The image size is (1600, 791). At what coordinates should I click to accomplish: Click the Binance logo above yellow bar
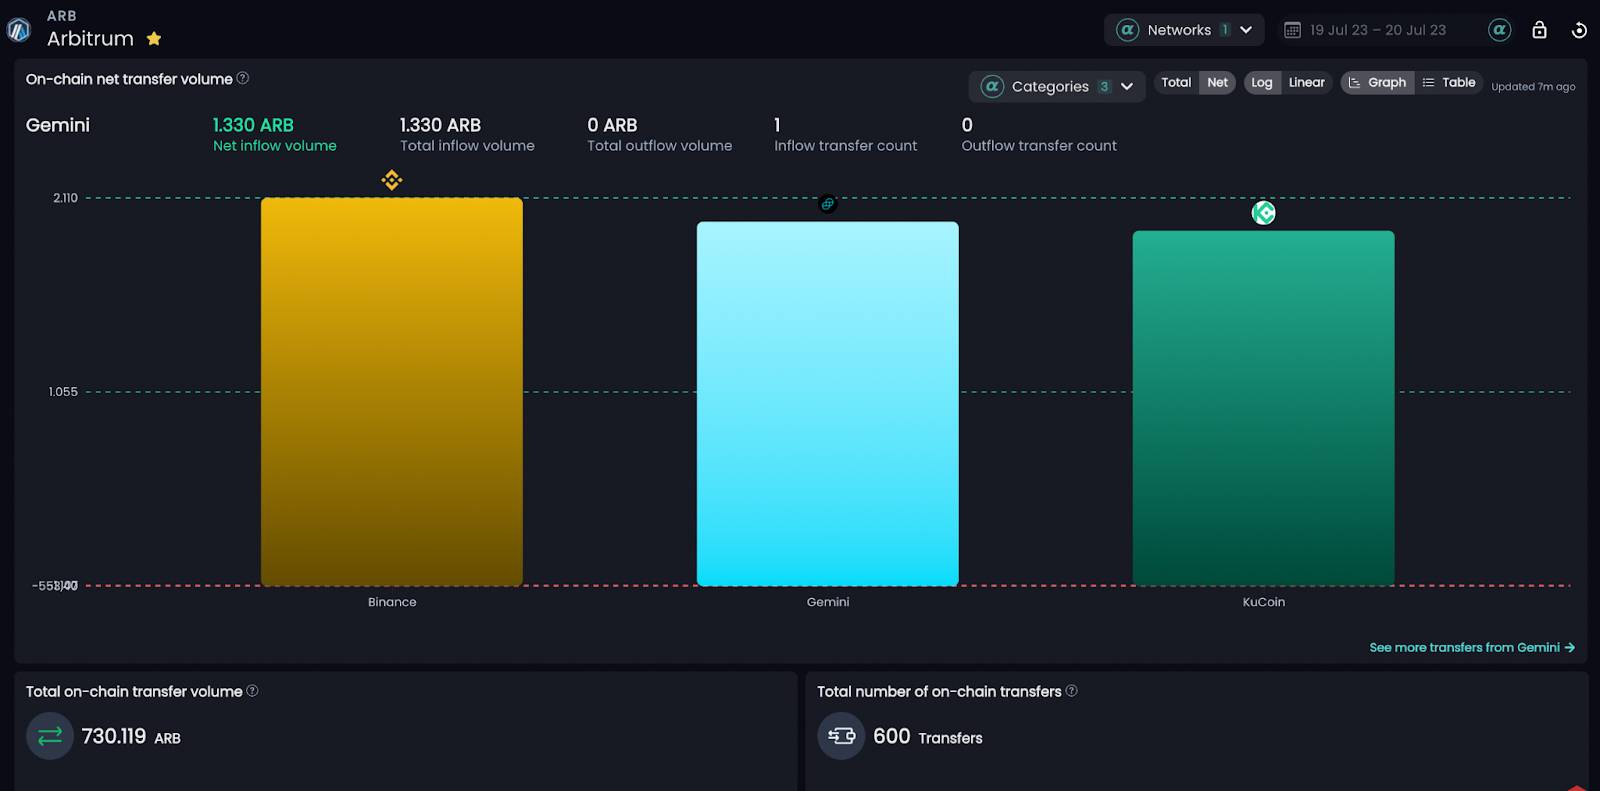coord(392,180)
